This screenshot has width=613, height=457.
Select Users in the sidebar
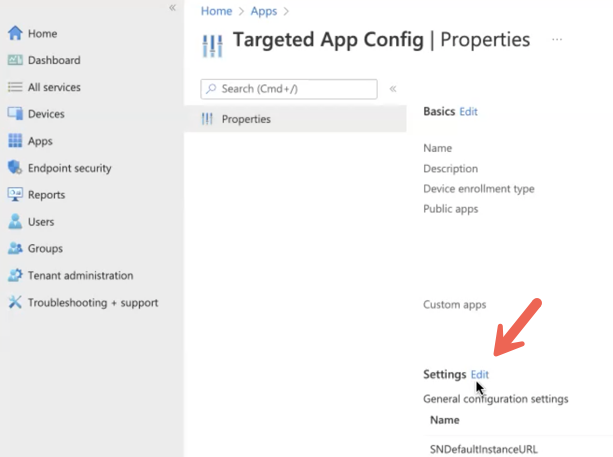point(41,222)
